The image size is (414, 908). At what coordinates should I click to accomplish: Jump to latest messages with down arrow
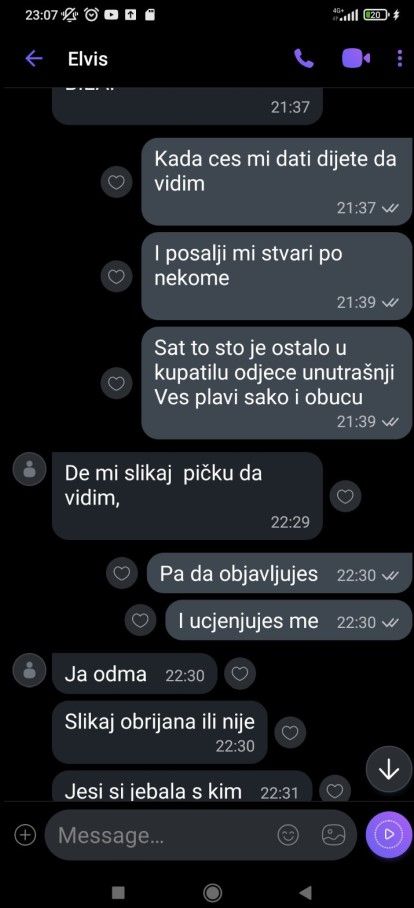(x=389, y=769)
